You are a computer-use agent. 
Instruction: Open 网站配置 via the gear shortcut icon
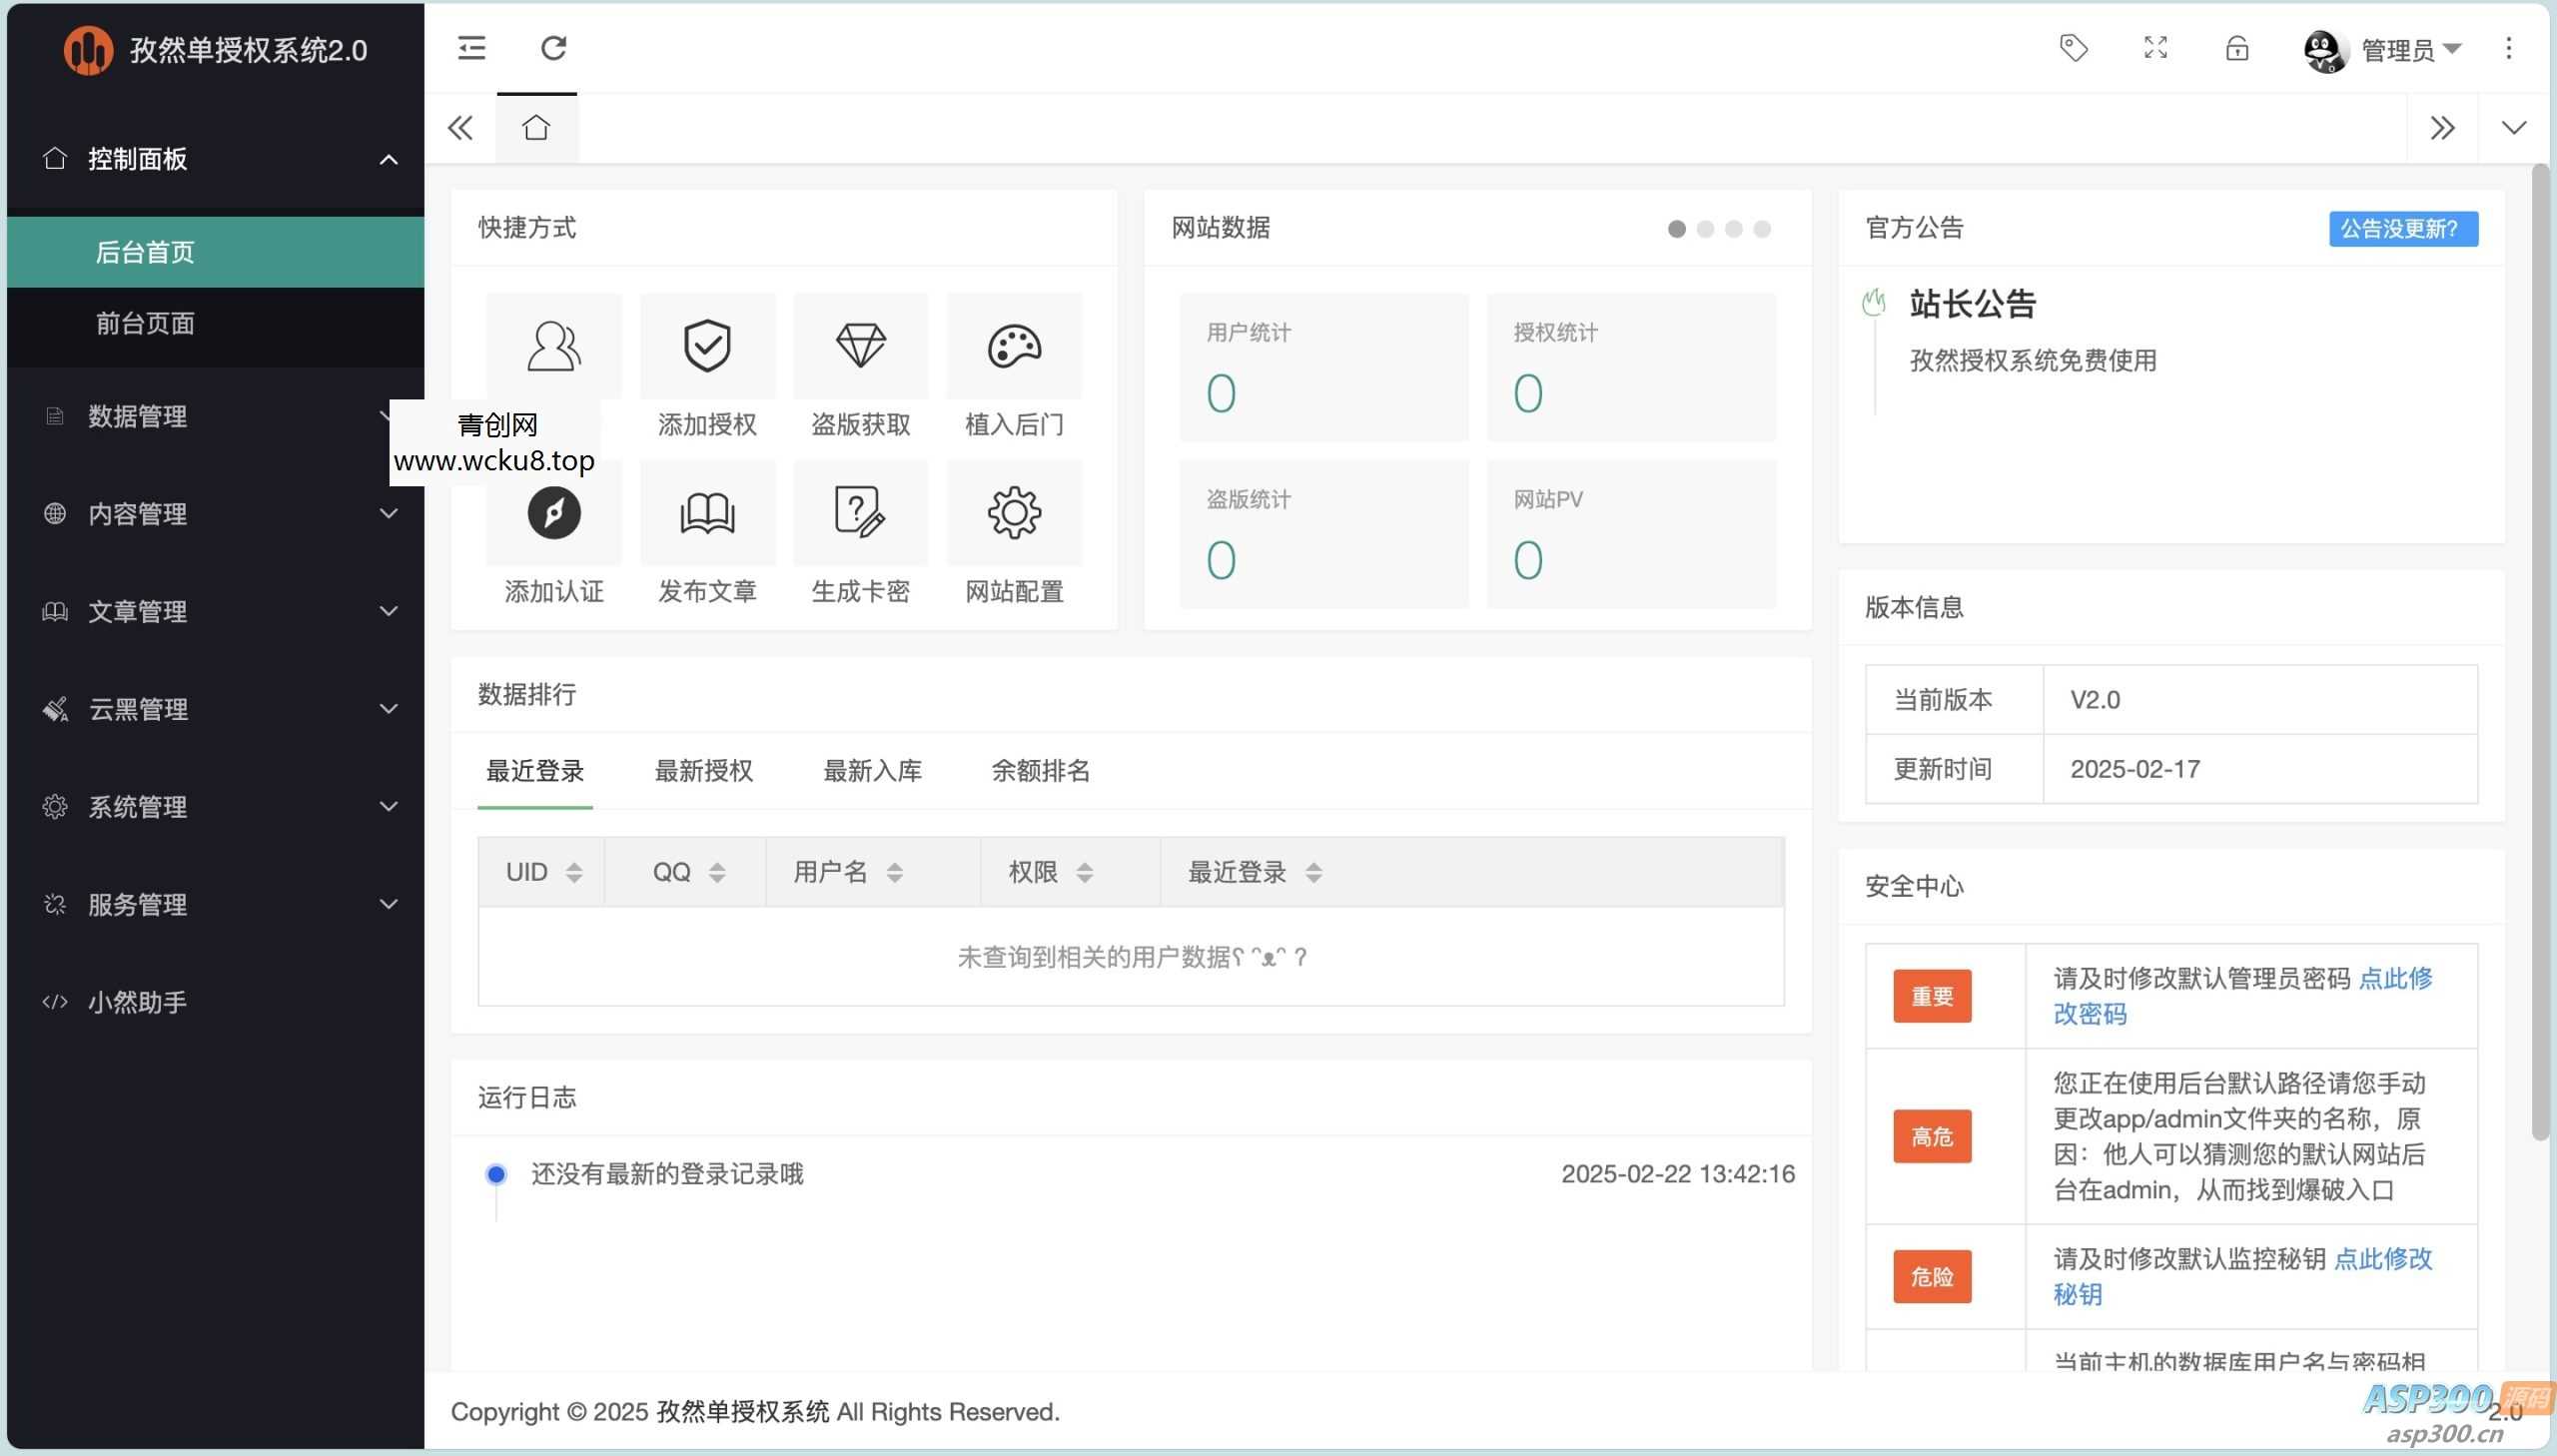(x=1013, y=512)
